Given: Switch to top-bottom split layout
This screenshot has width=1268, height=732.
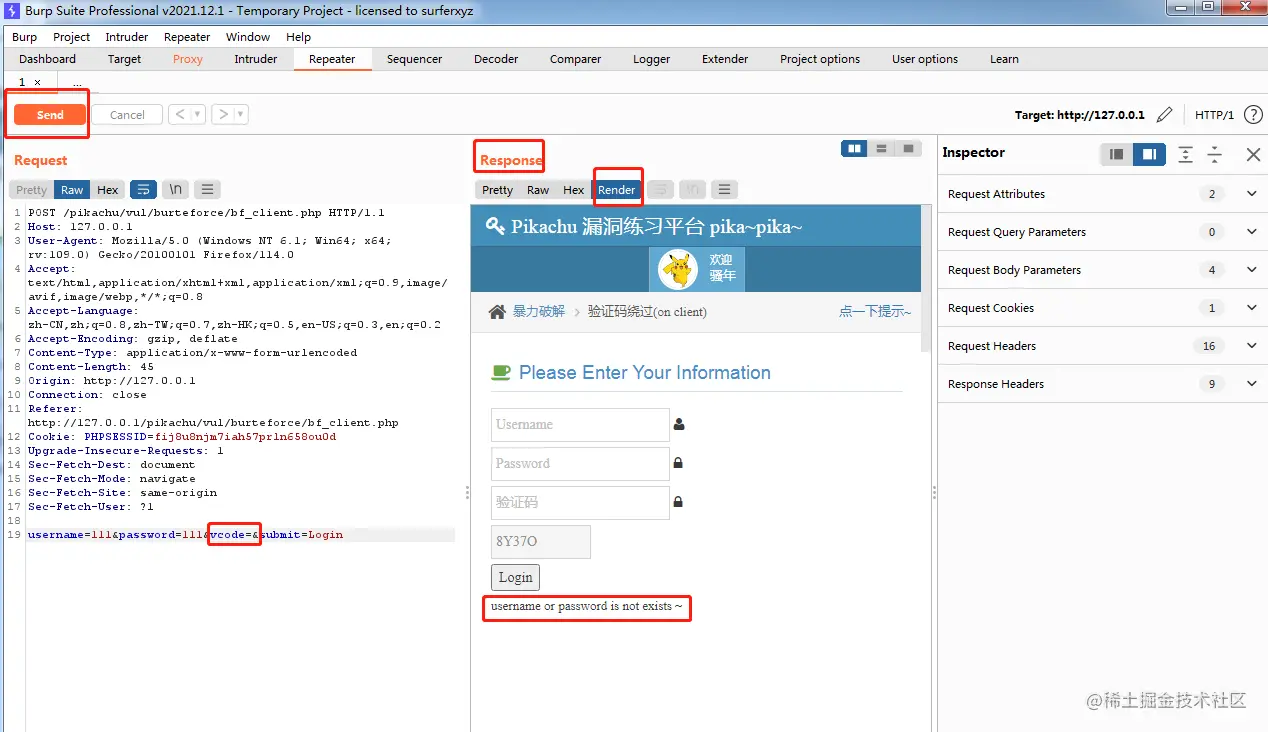Looking at the screenshot, I should (x=881, y=149).
